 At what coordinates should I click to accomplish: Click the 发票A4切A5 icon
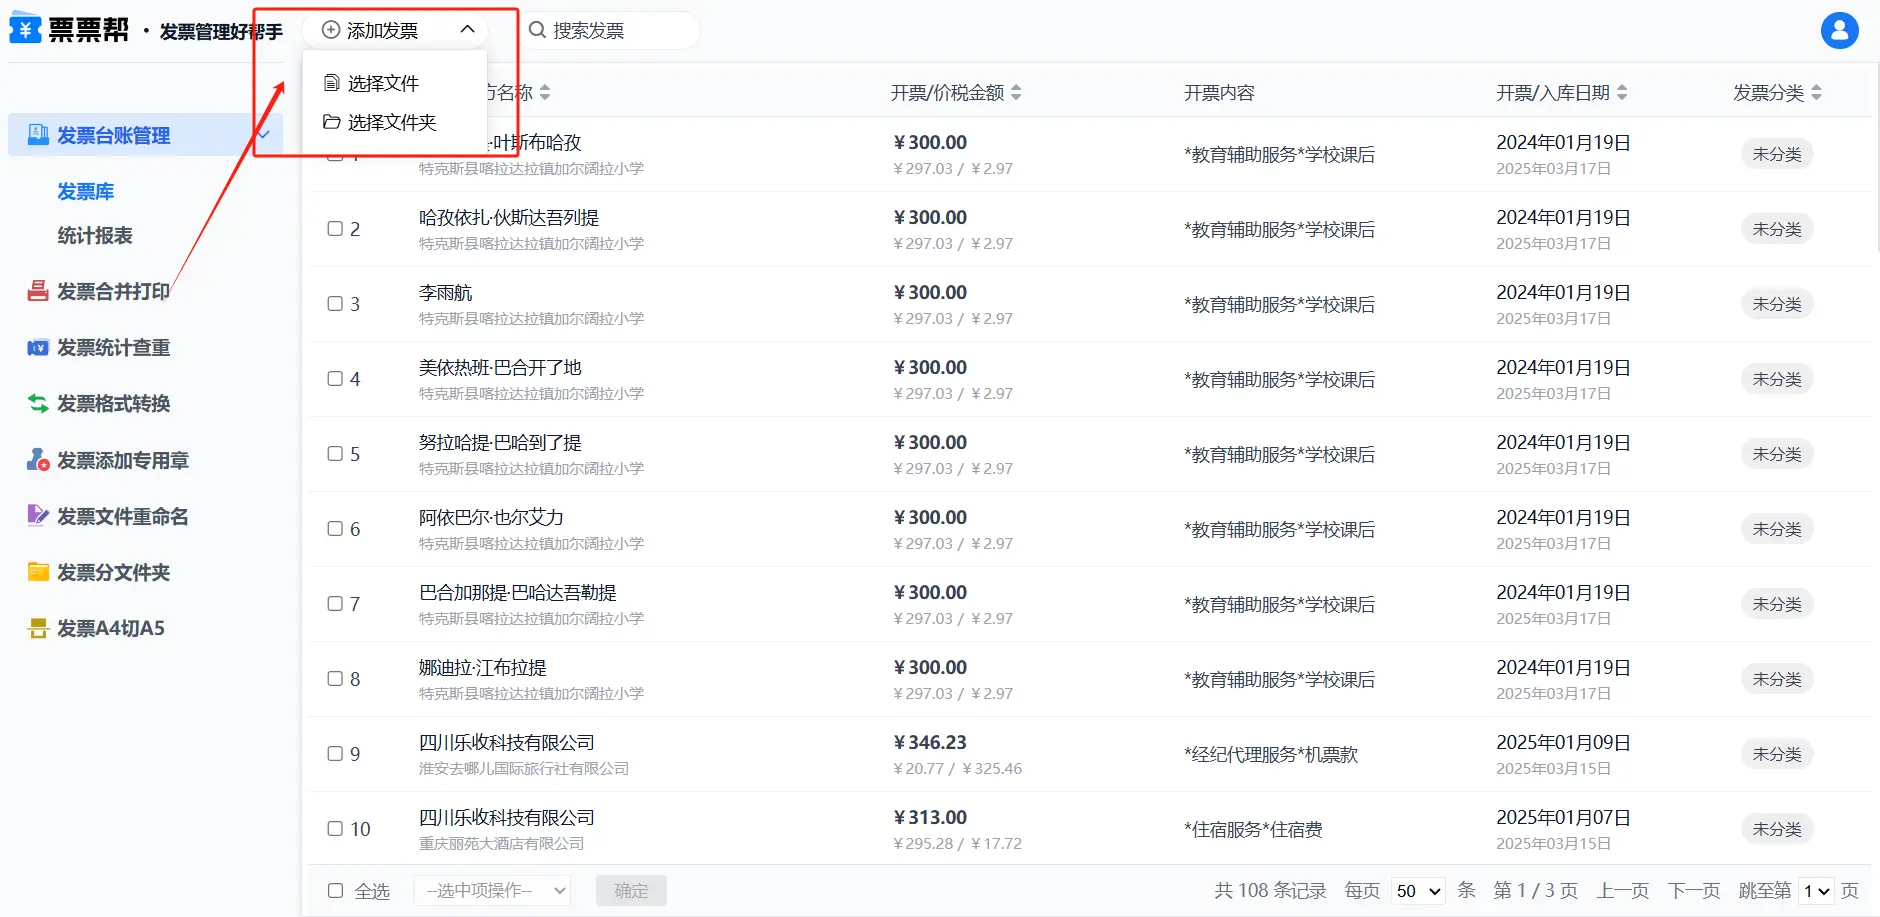[x=38, y=628]
